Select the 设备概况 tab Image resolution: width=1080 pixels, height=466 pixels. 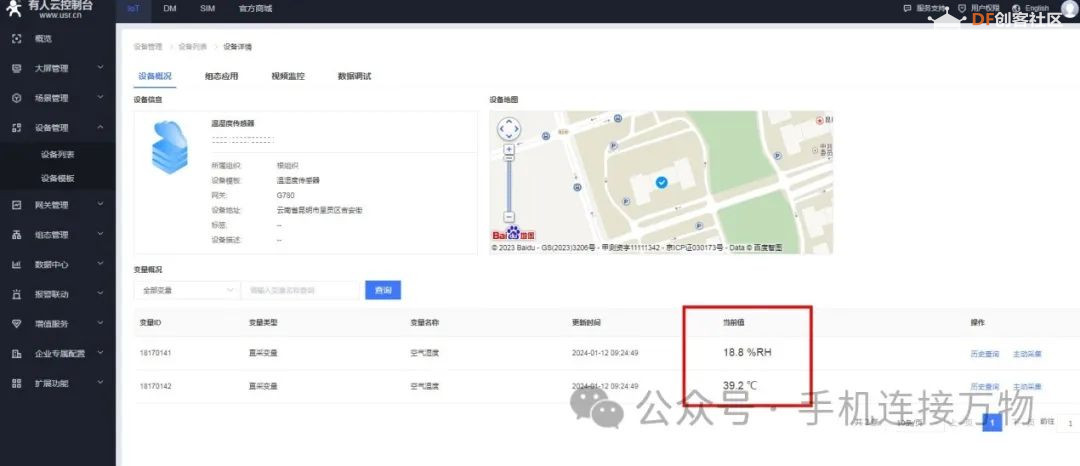coord(155,76)
